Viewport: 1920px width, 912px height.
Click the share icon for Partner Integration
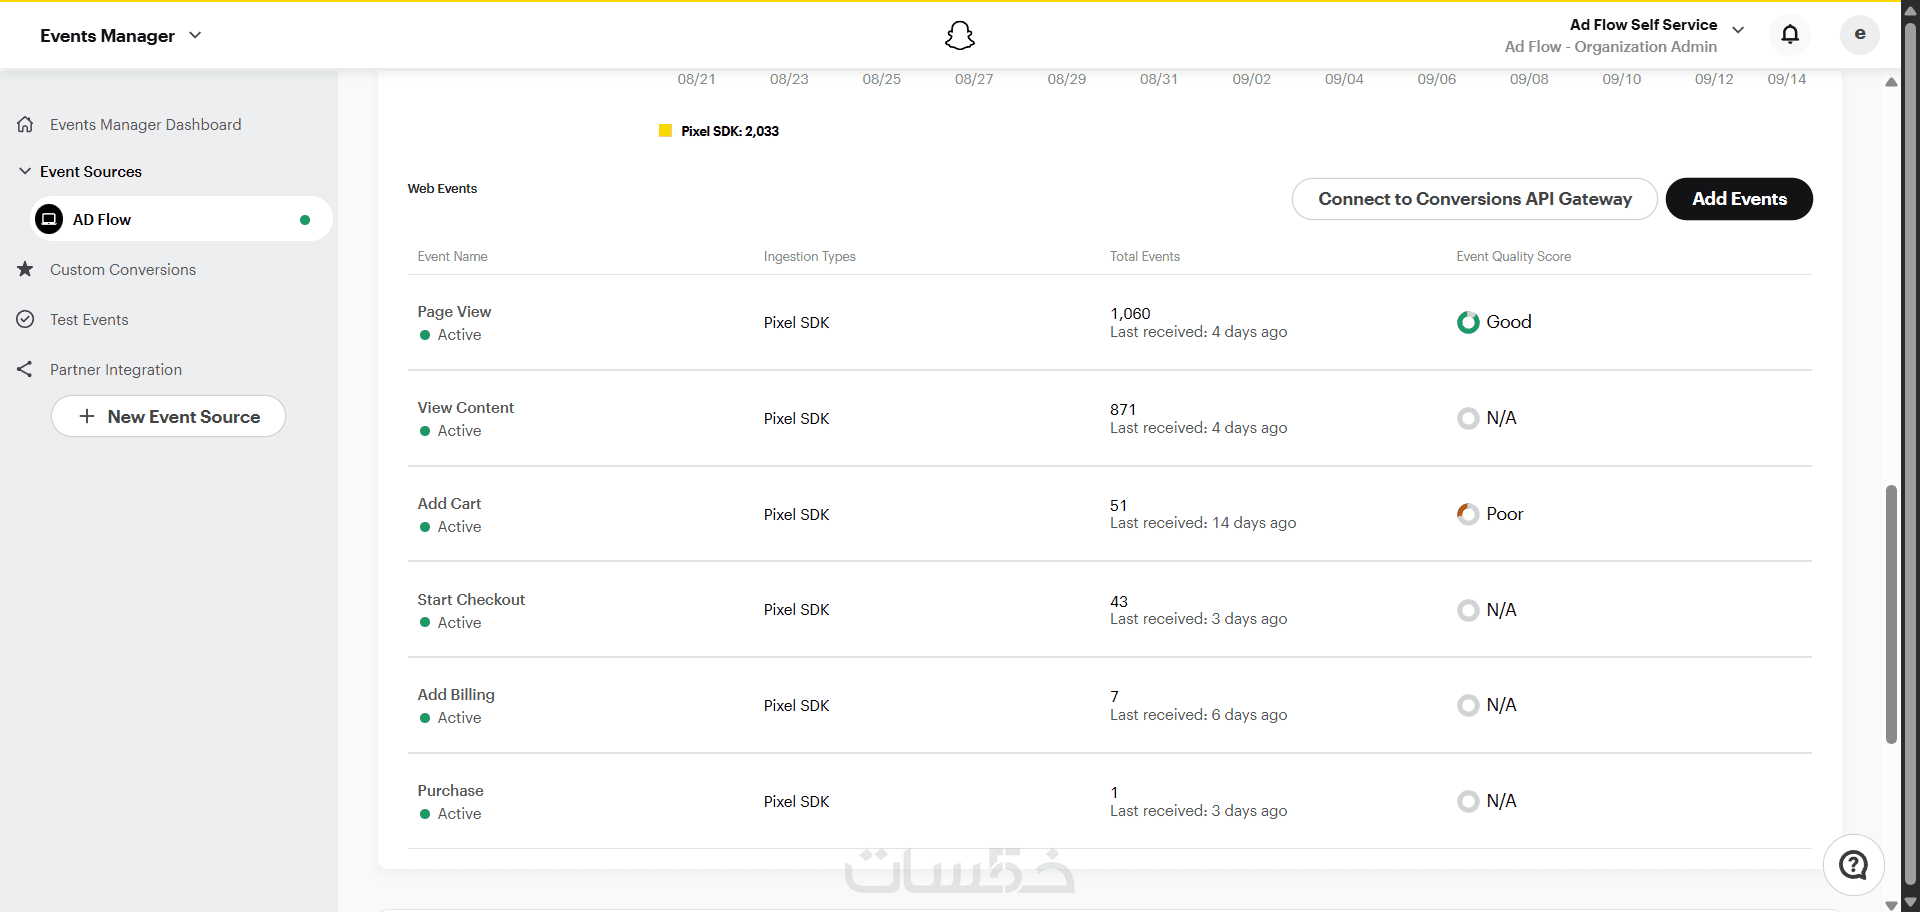point(26,370)
